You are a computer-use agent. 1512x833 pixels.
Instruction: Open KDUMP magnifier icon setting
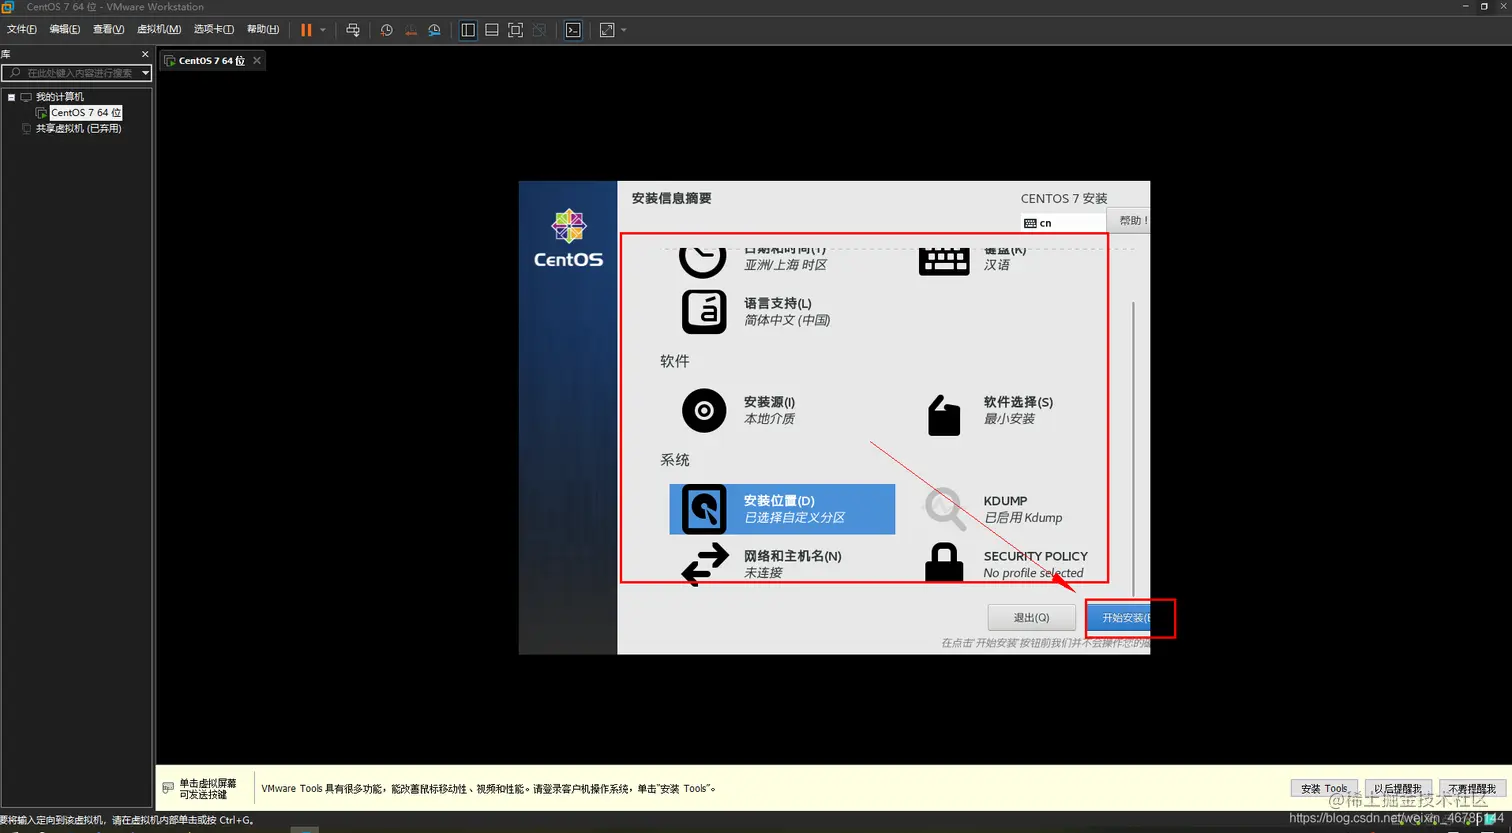pos(944,509)
